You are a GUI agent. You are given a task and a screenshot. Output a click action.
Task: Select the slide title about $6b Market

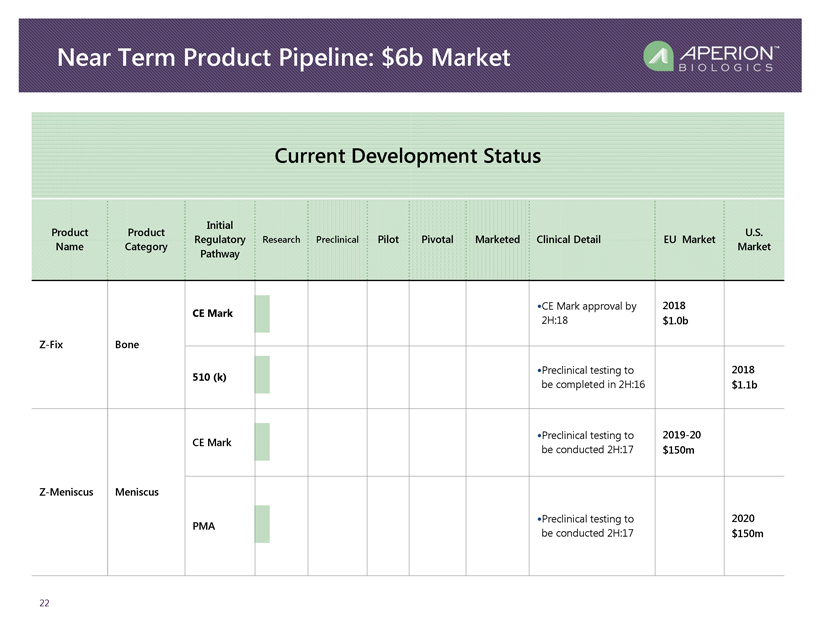pos(284,58)
